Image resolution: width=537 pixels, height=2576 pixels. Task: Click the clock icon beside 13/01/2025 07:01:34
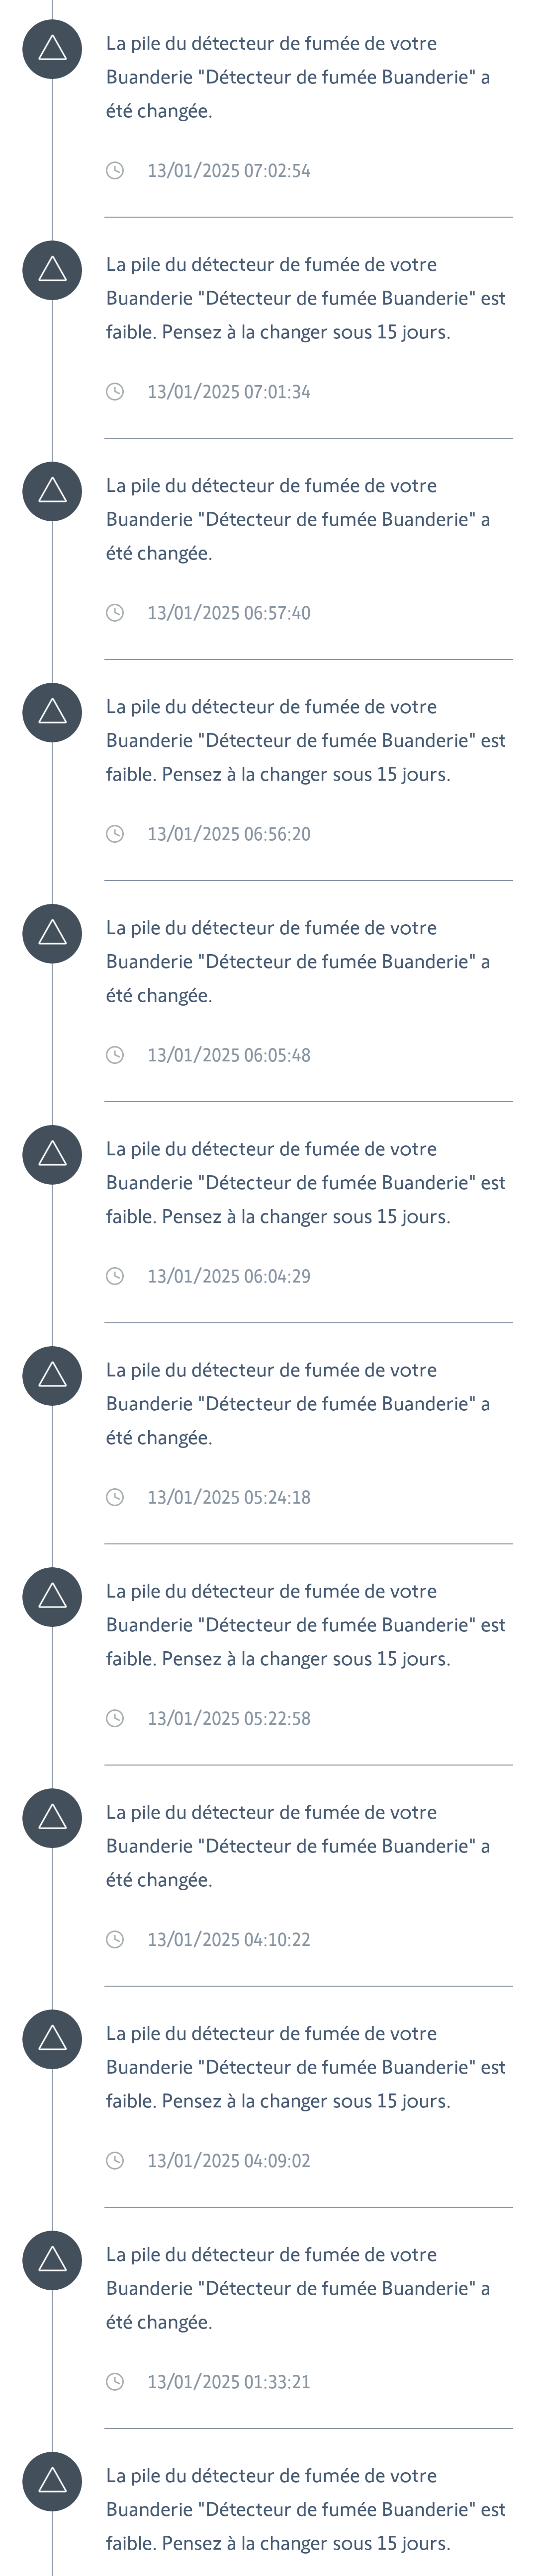coord(115,391)
